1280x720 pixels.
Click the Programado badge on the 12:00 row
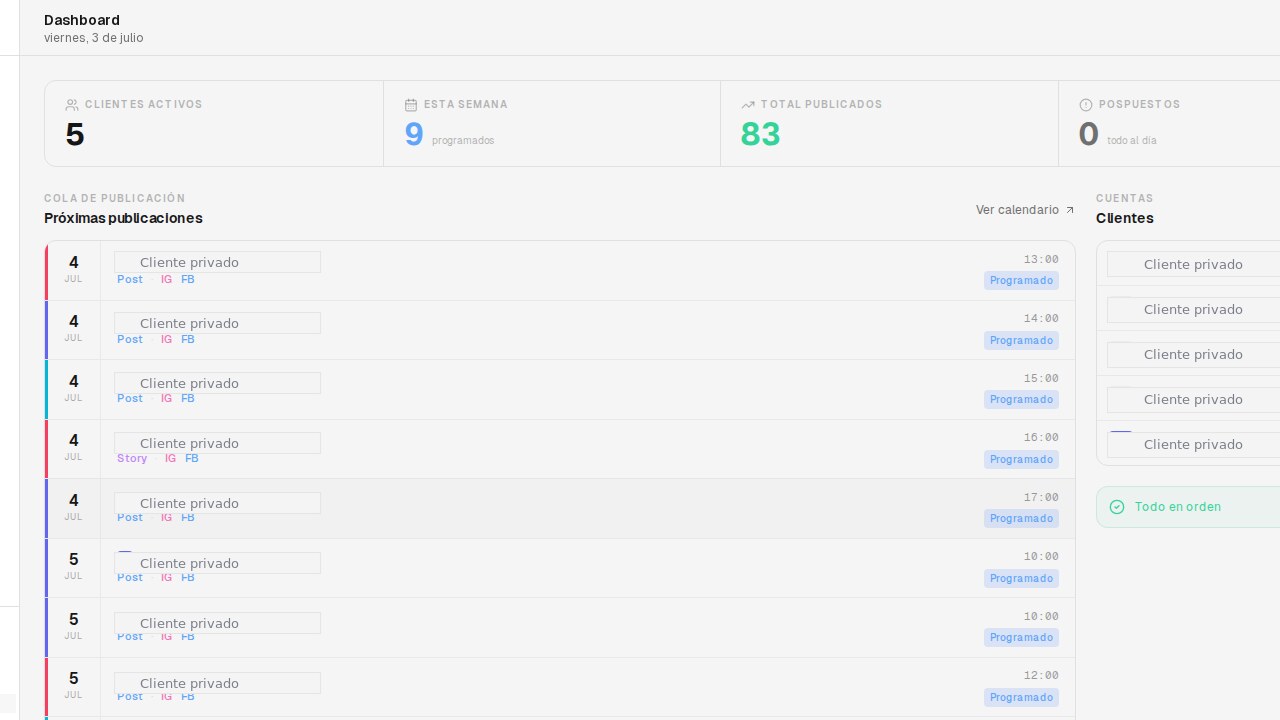coord(1021,698)
